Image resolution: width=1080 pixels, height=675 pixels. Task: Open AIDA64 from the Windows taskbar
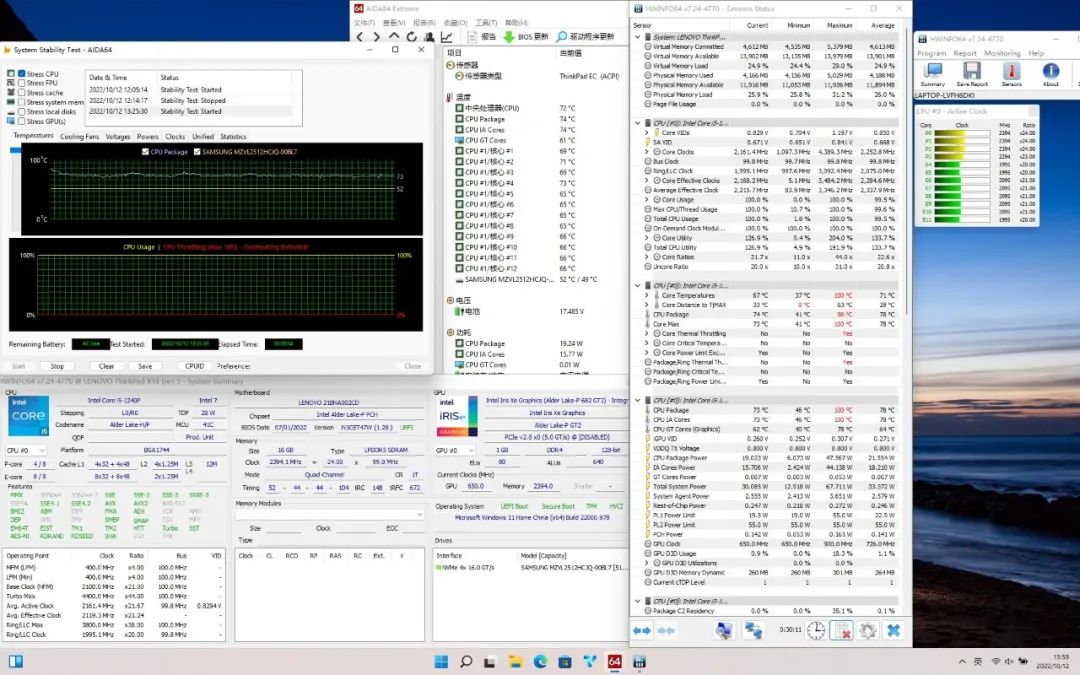pyautogui.click(x=615, y=662)
